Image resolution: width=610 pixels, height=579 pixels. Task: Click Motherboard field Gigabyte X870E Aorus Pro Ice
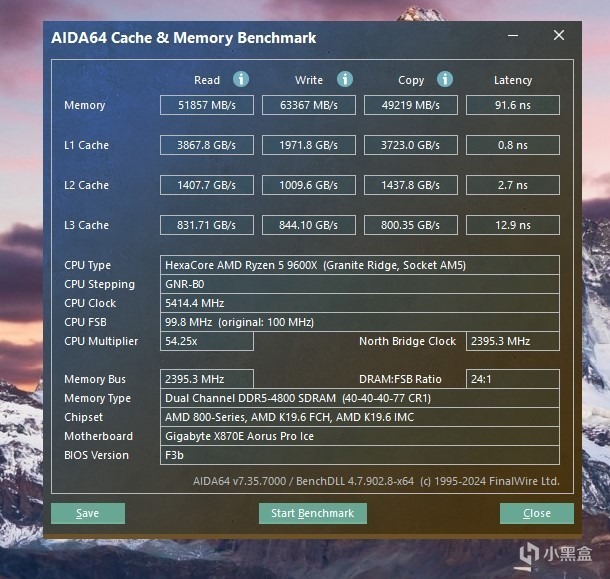(360, 436)
